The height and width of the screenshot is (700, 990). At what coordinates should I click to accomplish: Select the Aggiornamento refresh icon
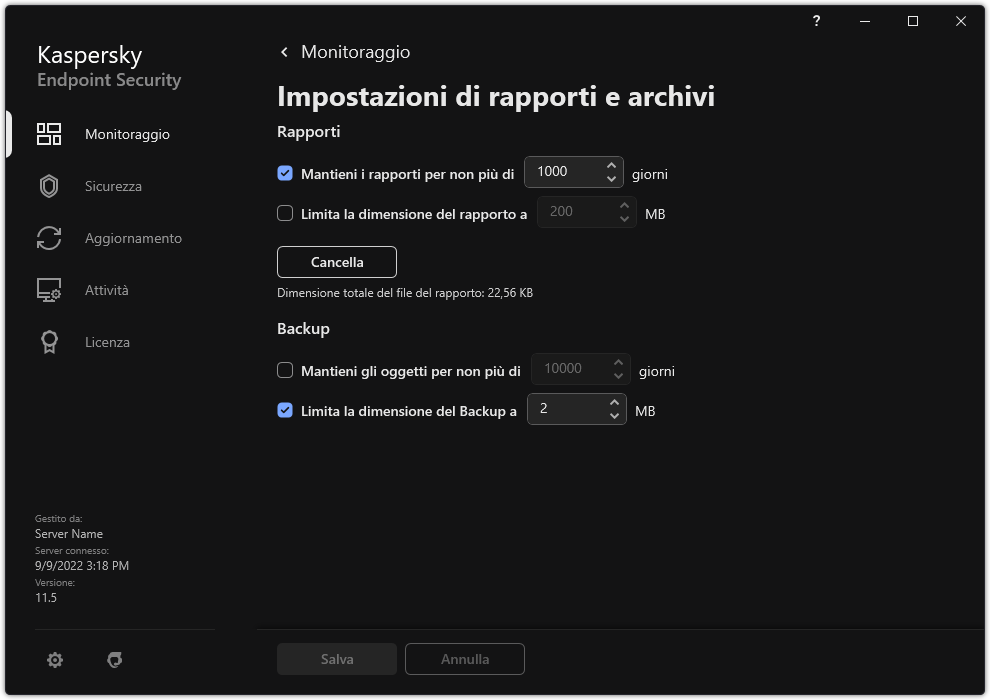point(48,238)
